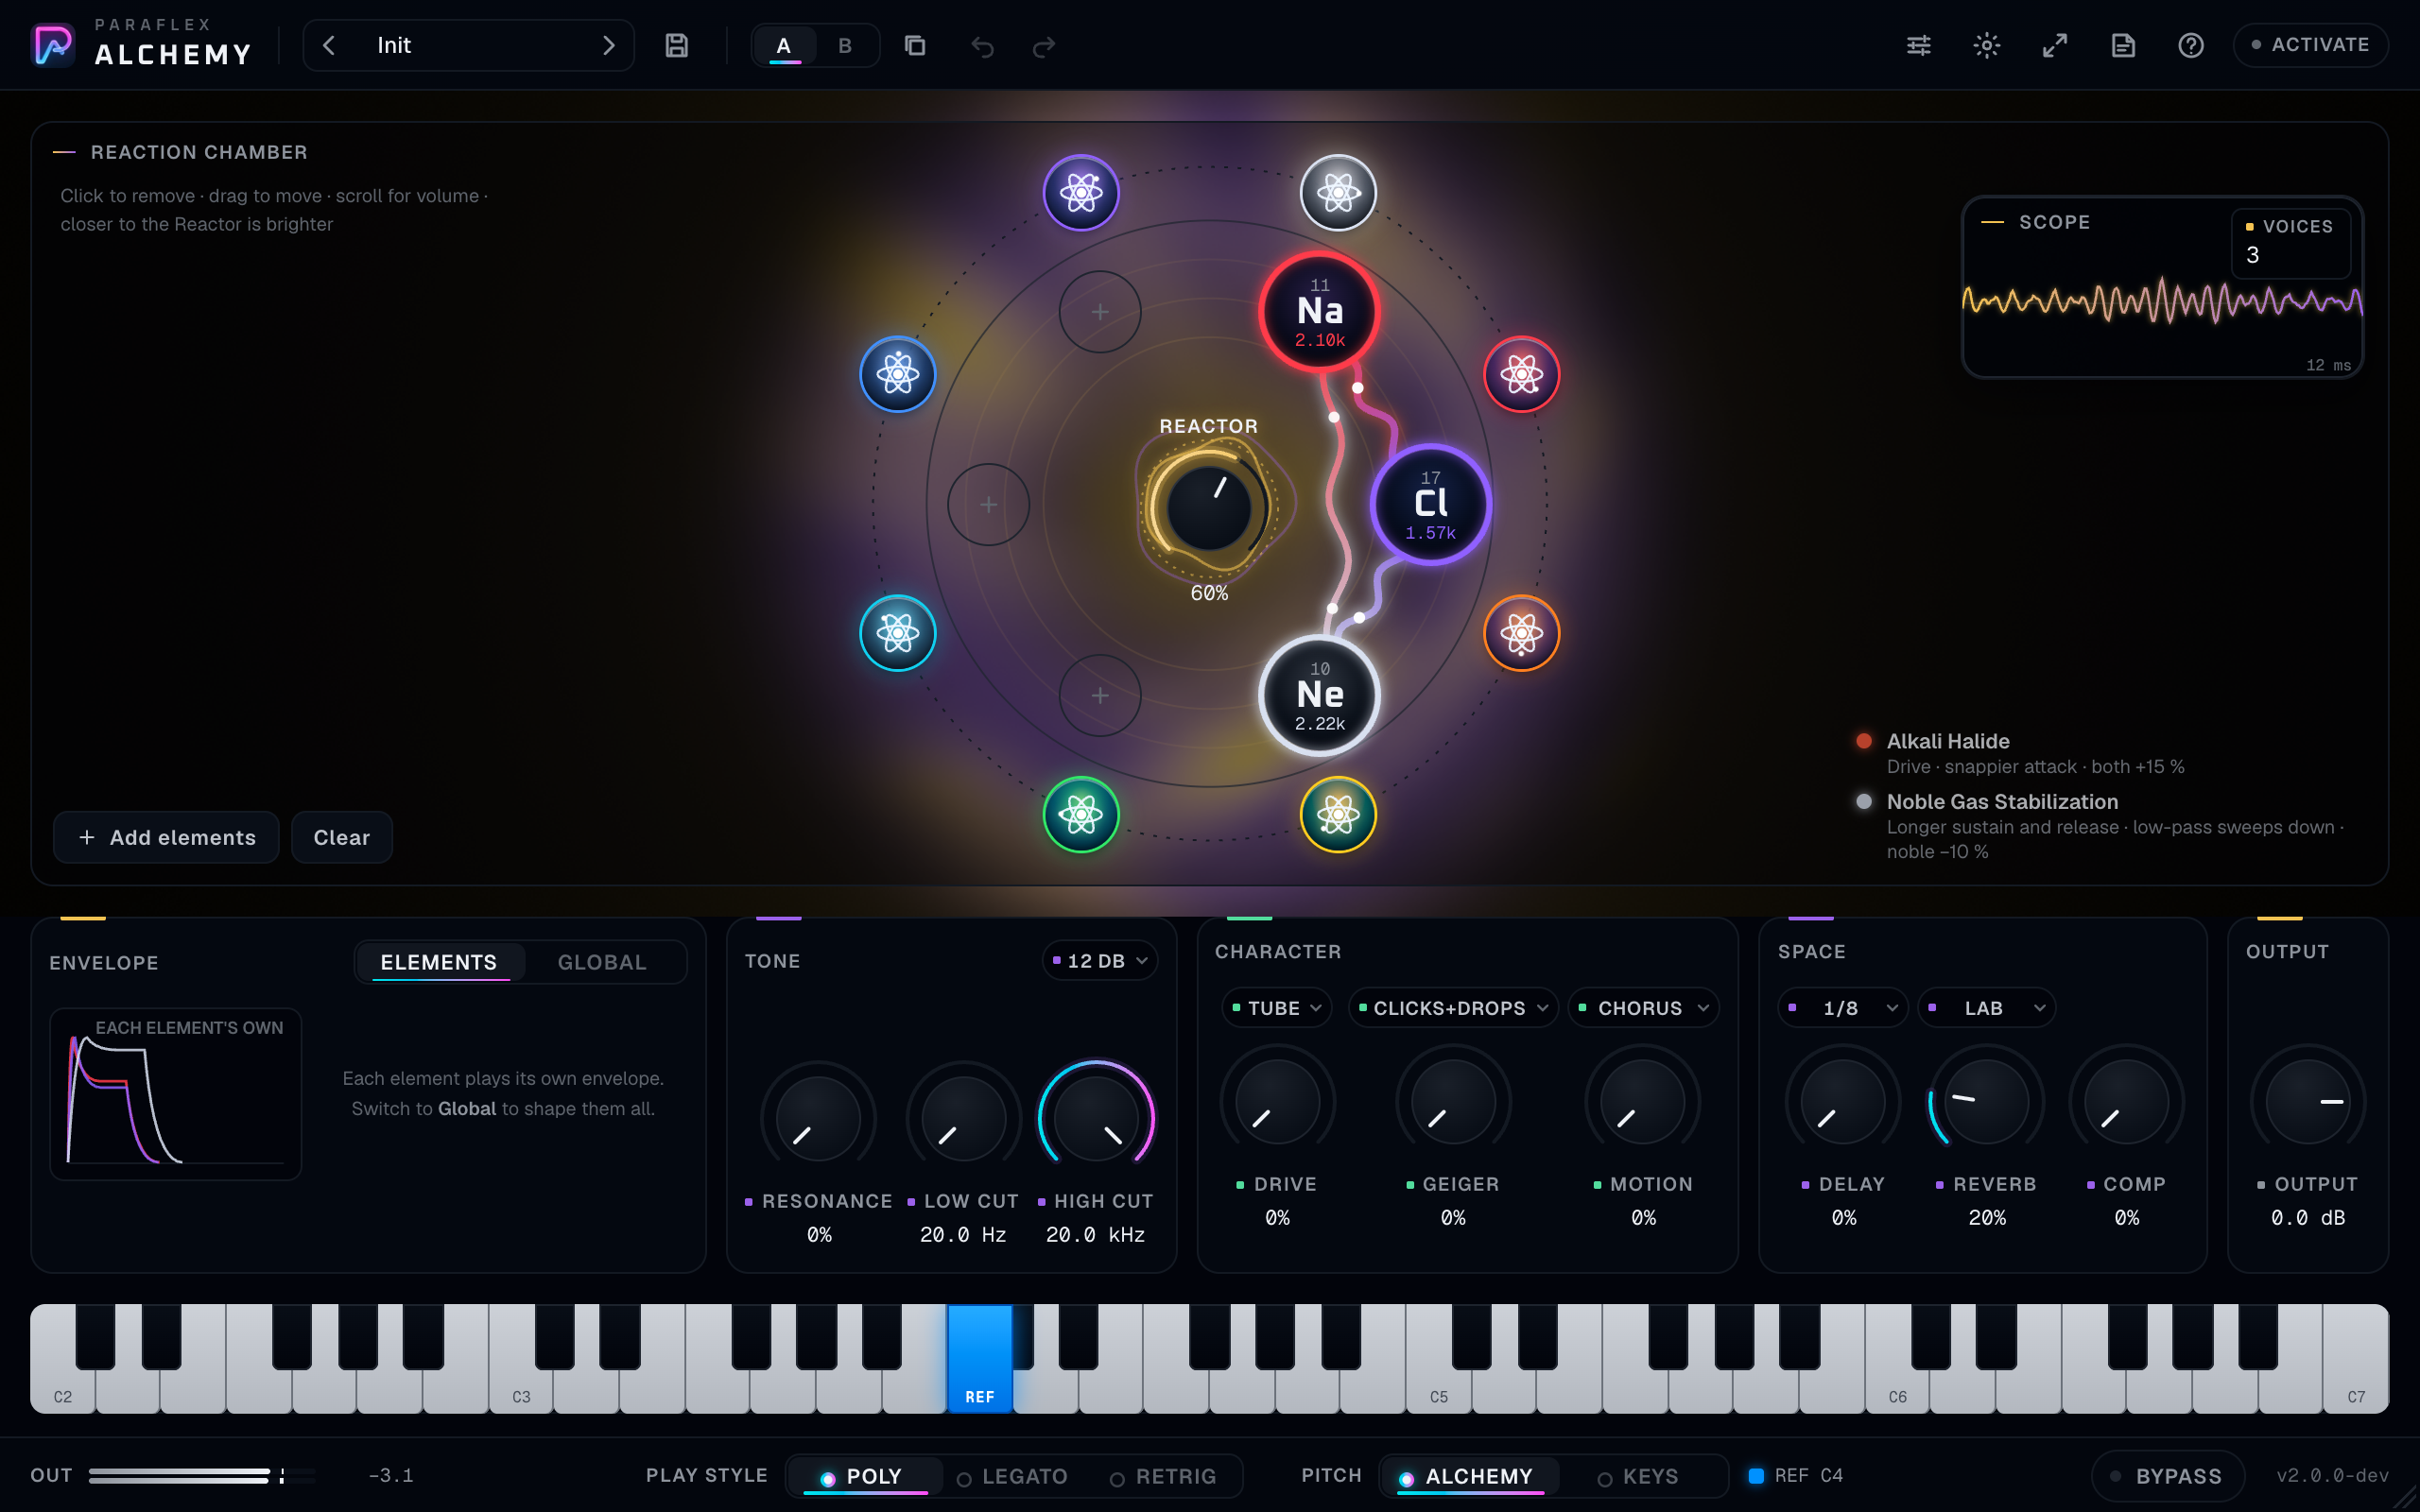The width and height of the screenshot is (2420, 1512).
Task: Select the LEGATO play style
Action: tap(1013, 1476)
